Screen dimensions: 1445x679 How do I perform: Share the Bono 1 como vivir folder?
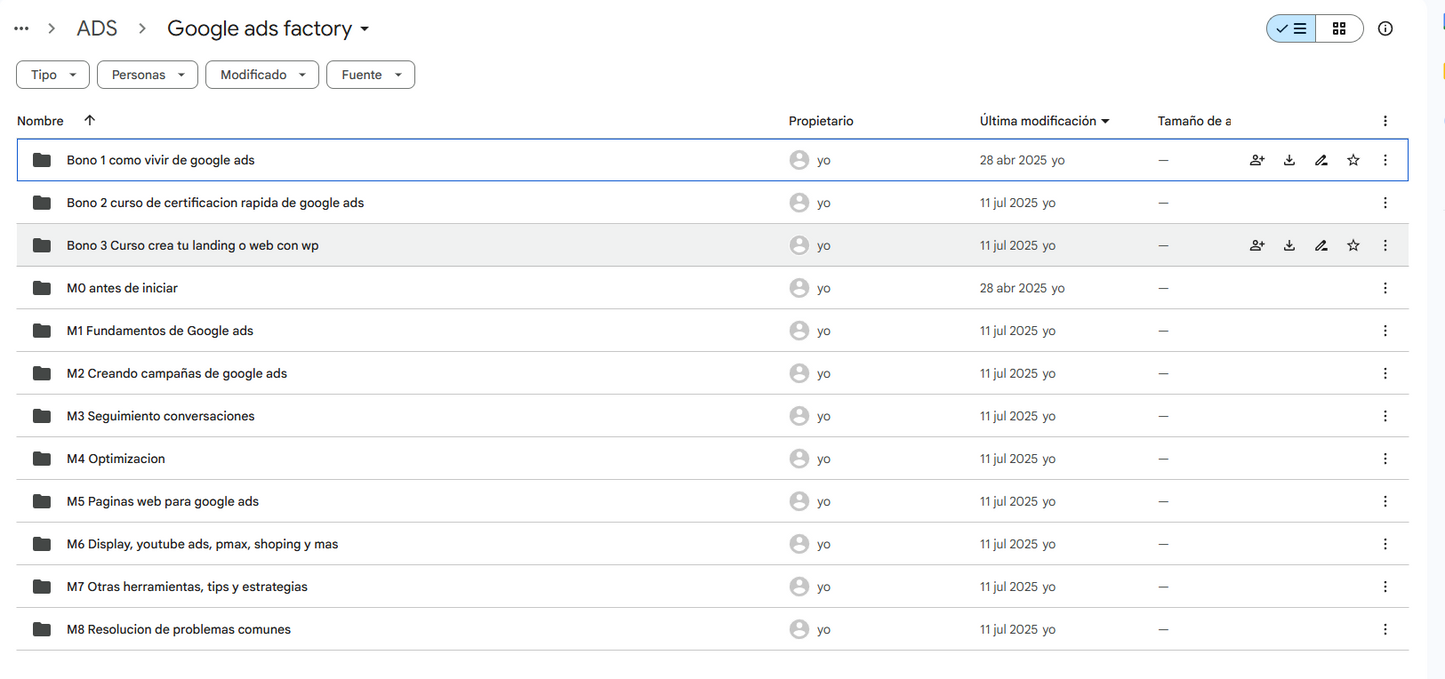(1257, 160)
